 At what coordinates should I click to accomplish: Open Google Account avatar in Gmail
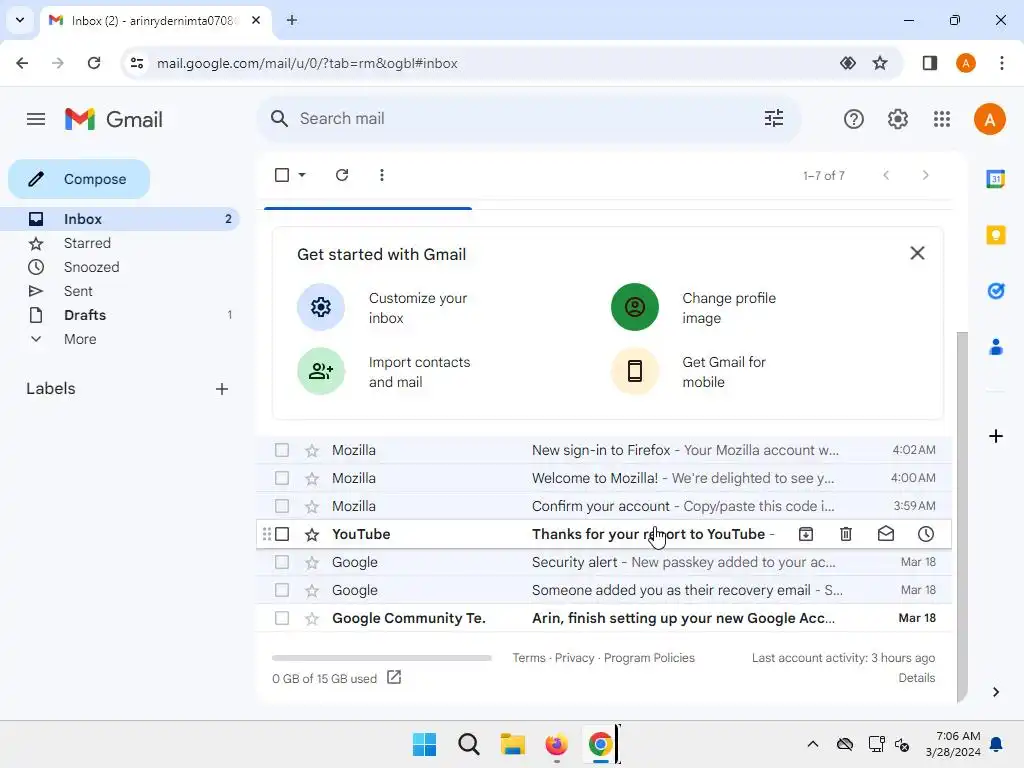tap(989, 120)
